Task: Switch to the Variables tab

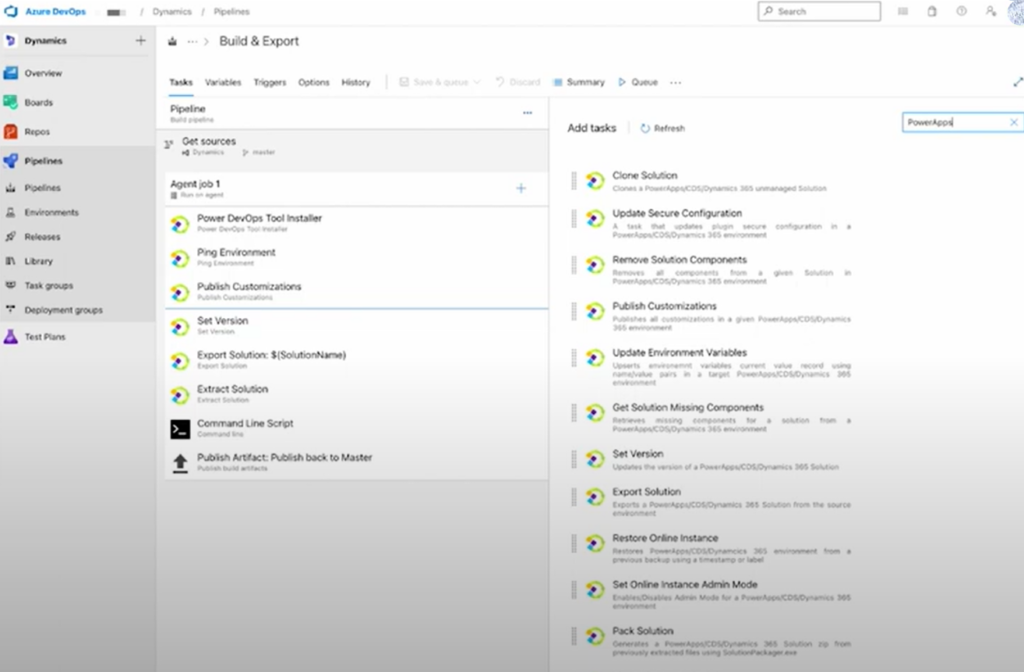Action: coord(223,82)
